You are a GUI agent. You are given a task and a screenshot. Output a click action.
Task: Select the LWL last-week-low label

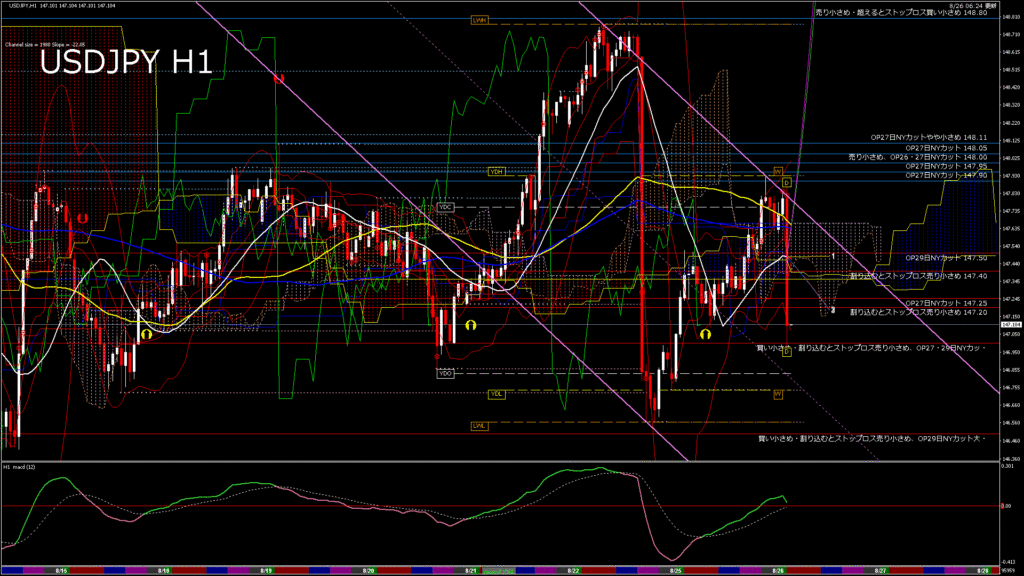coord(480,426)
